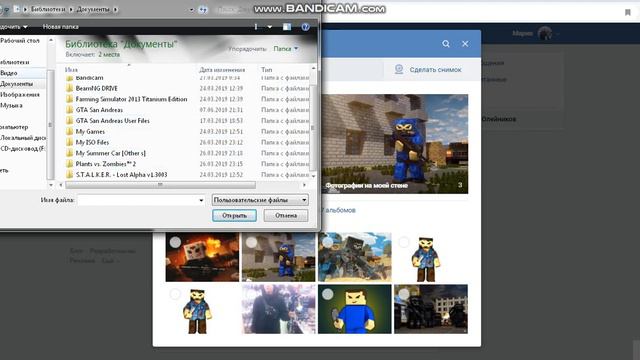Open the Папка arrange-by dropdown
The height and width of the screenshot is (360, 640).
(x=286, y=49)
